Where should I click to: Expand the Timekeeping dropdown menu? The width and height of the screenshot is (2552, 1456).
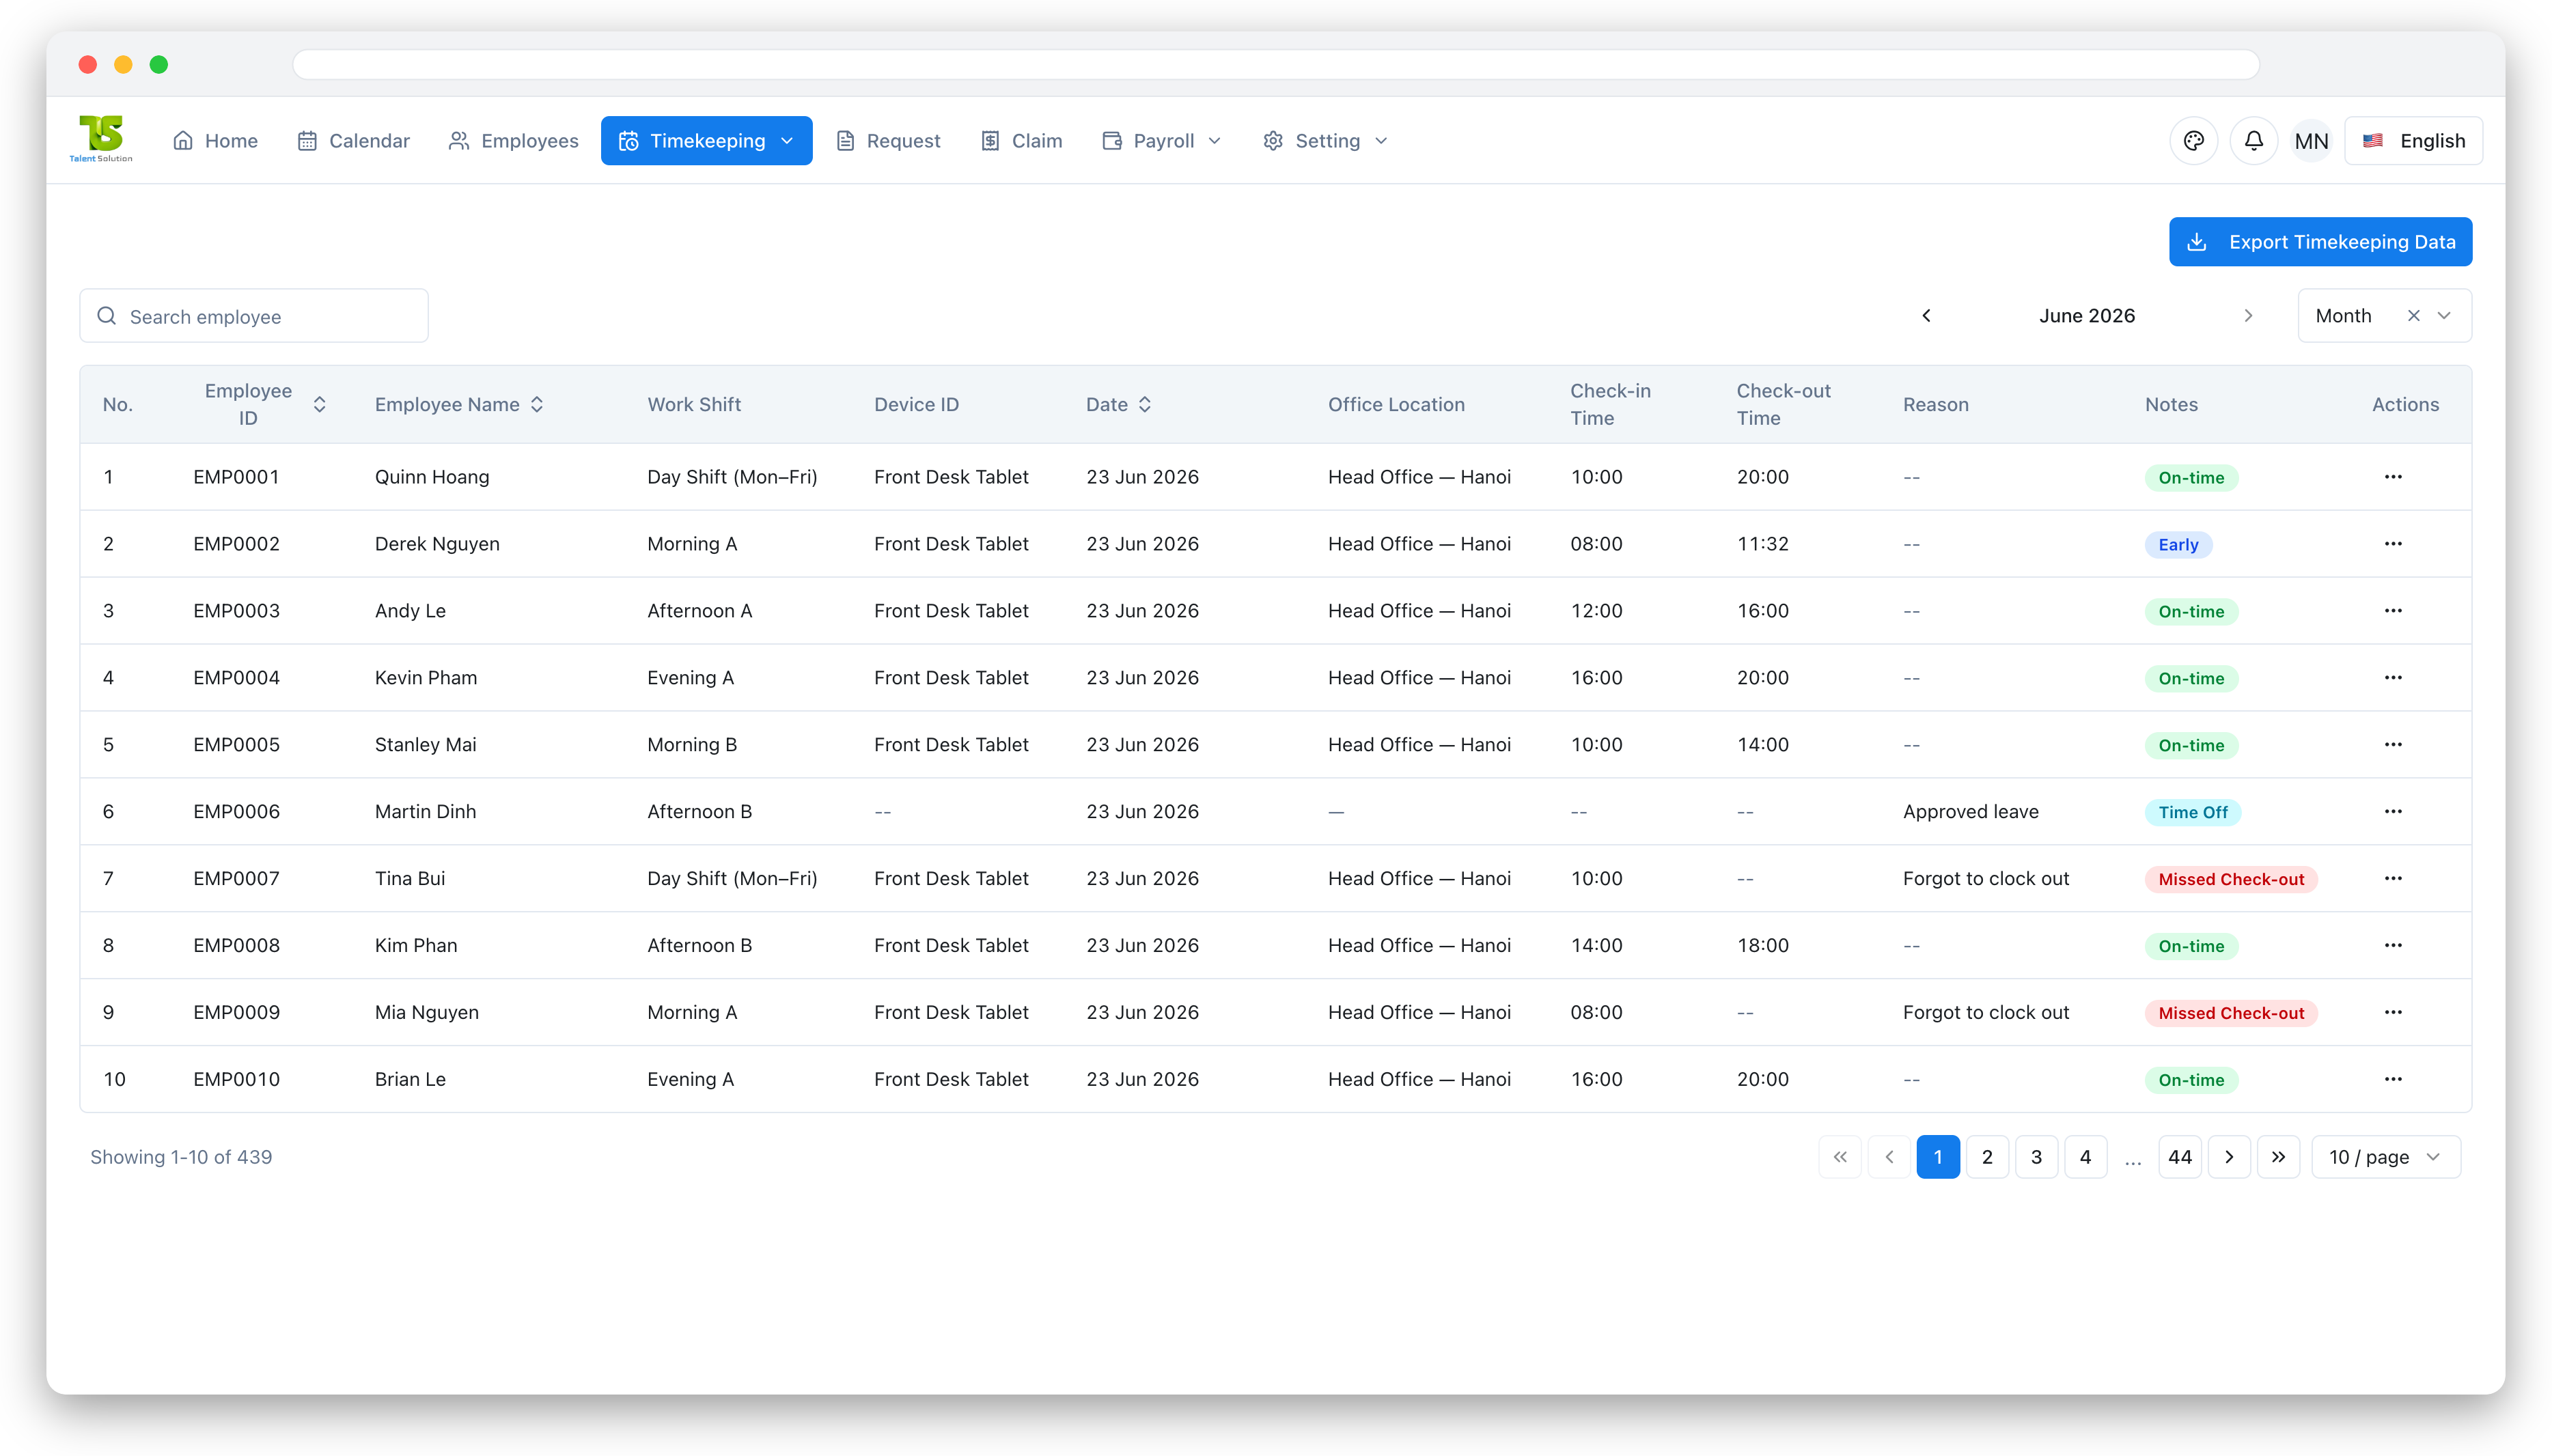tap(706, 141)
